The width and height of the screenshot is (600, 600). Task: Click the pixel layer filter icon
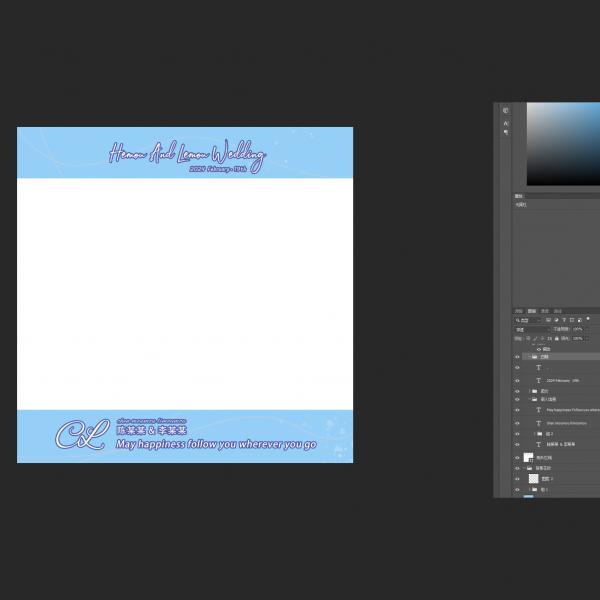pyautogui.click(x=548, y=320)
